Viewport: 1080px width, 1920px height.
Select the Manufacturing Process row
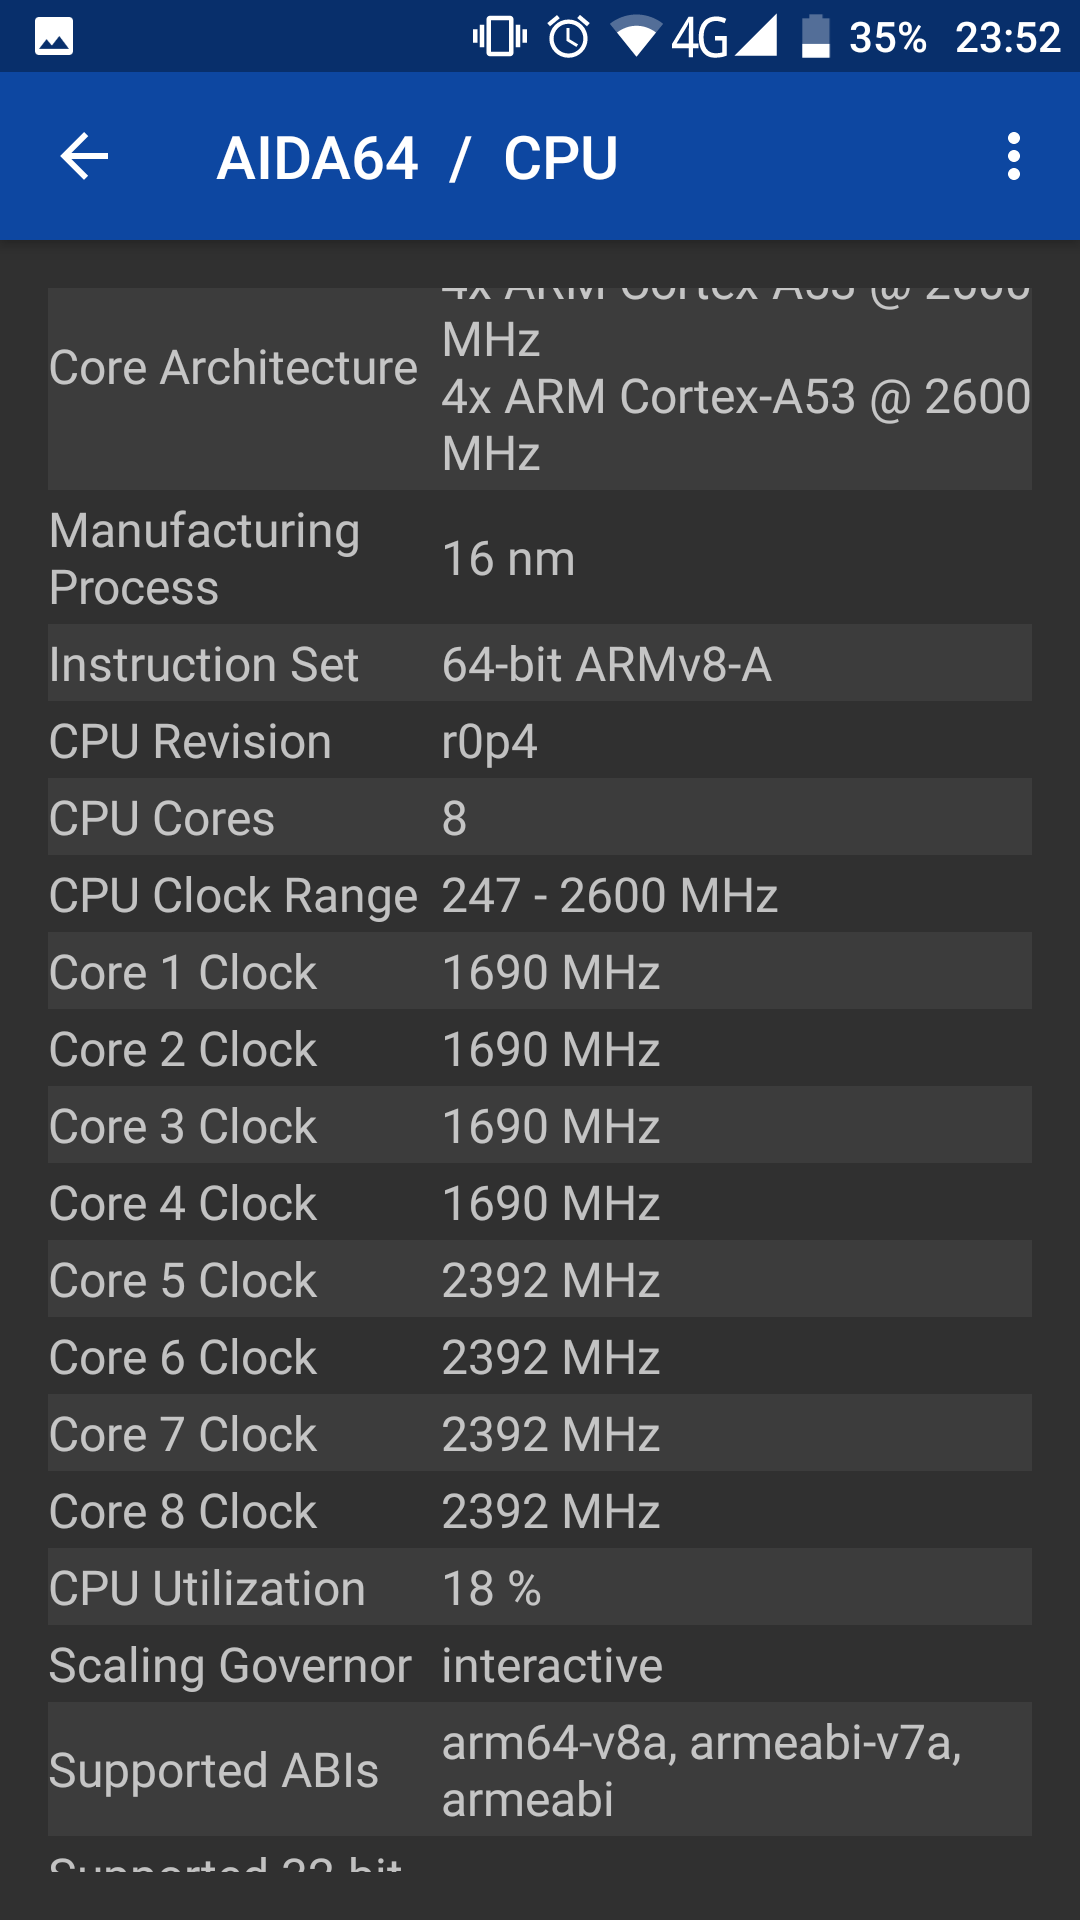(x=540, y=558)
